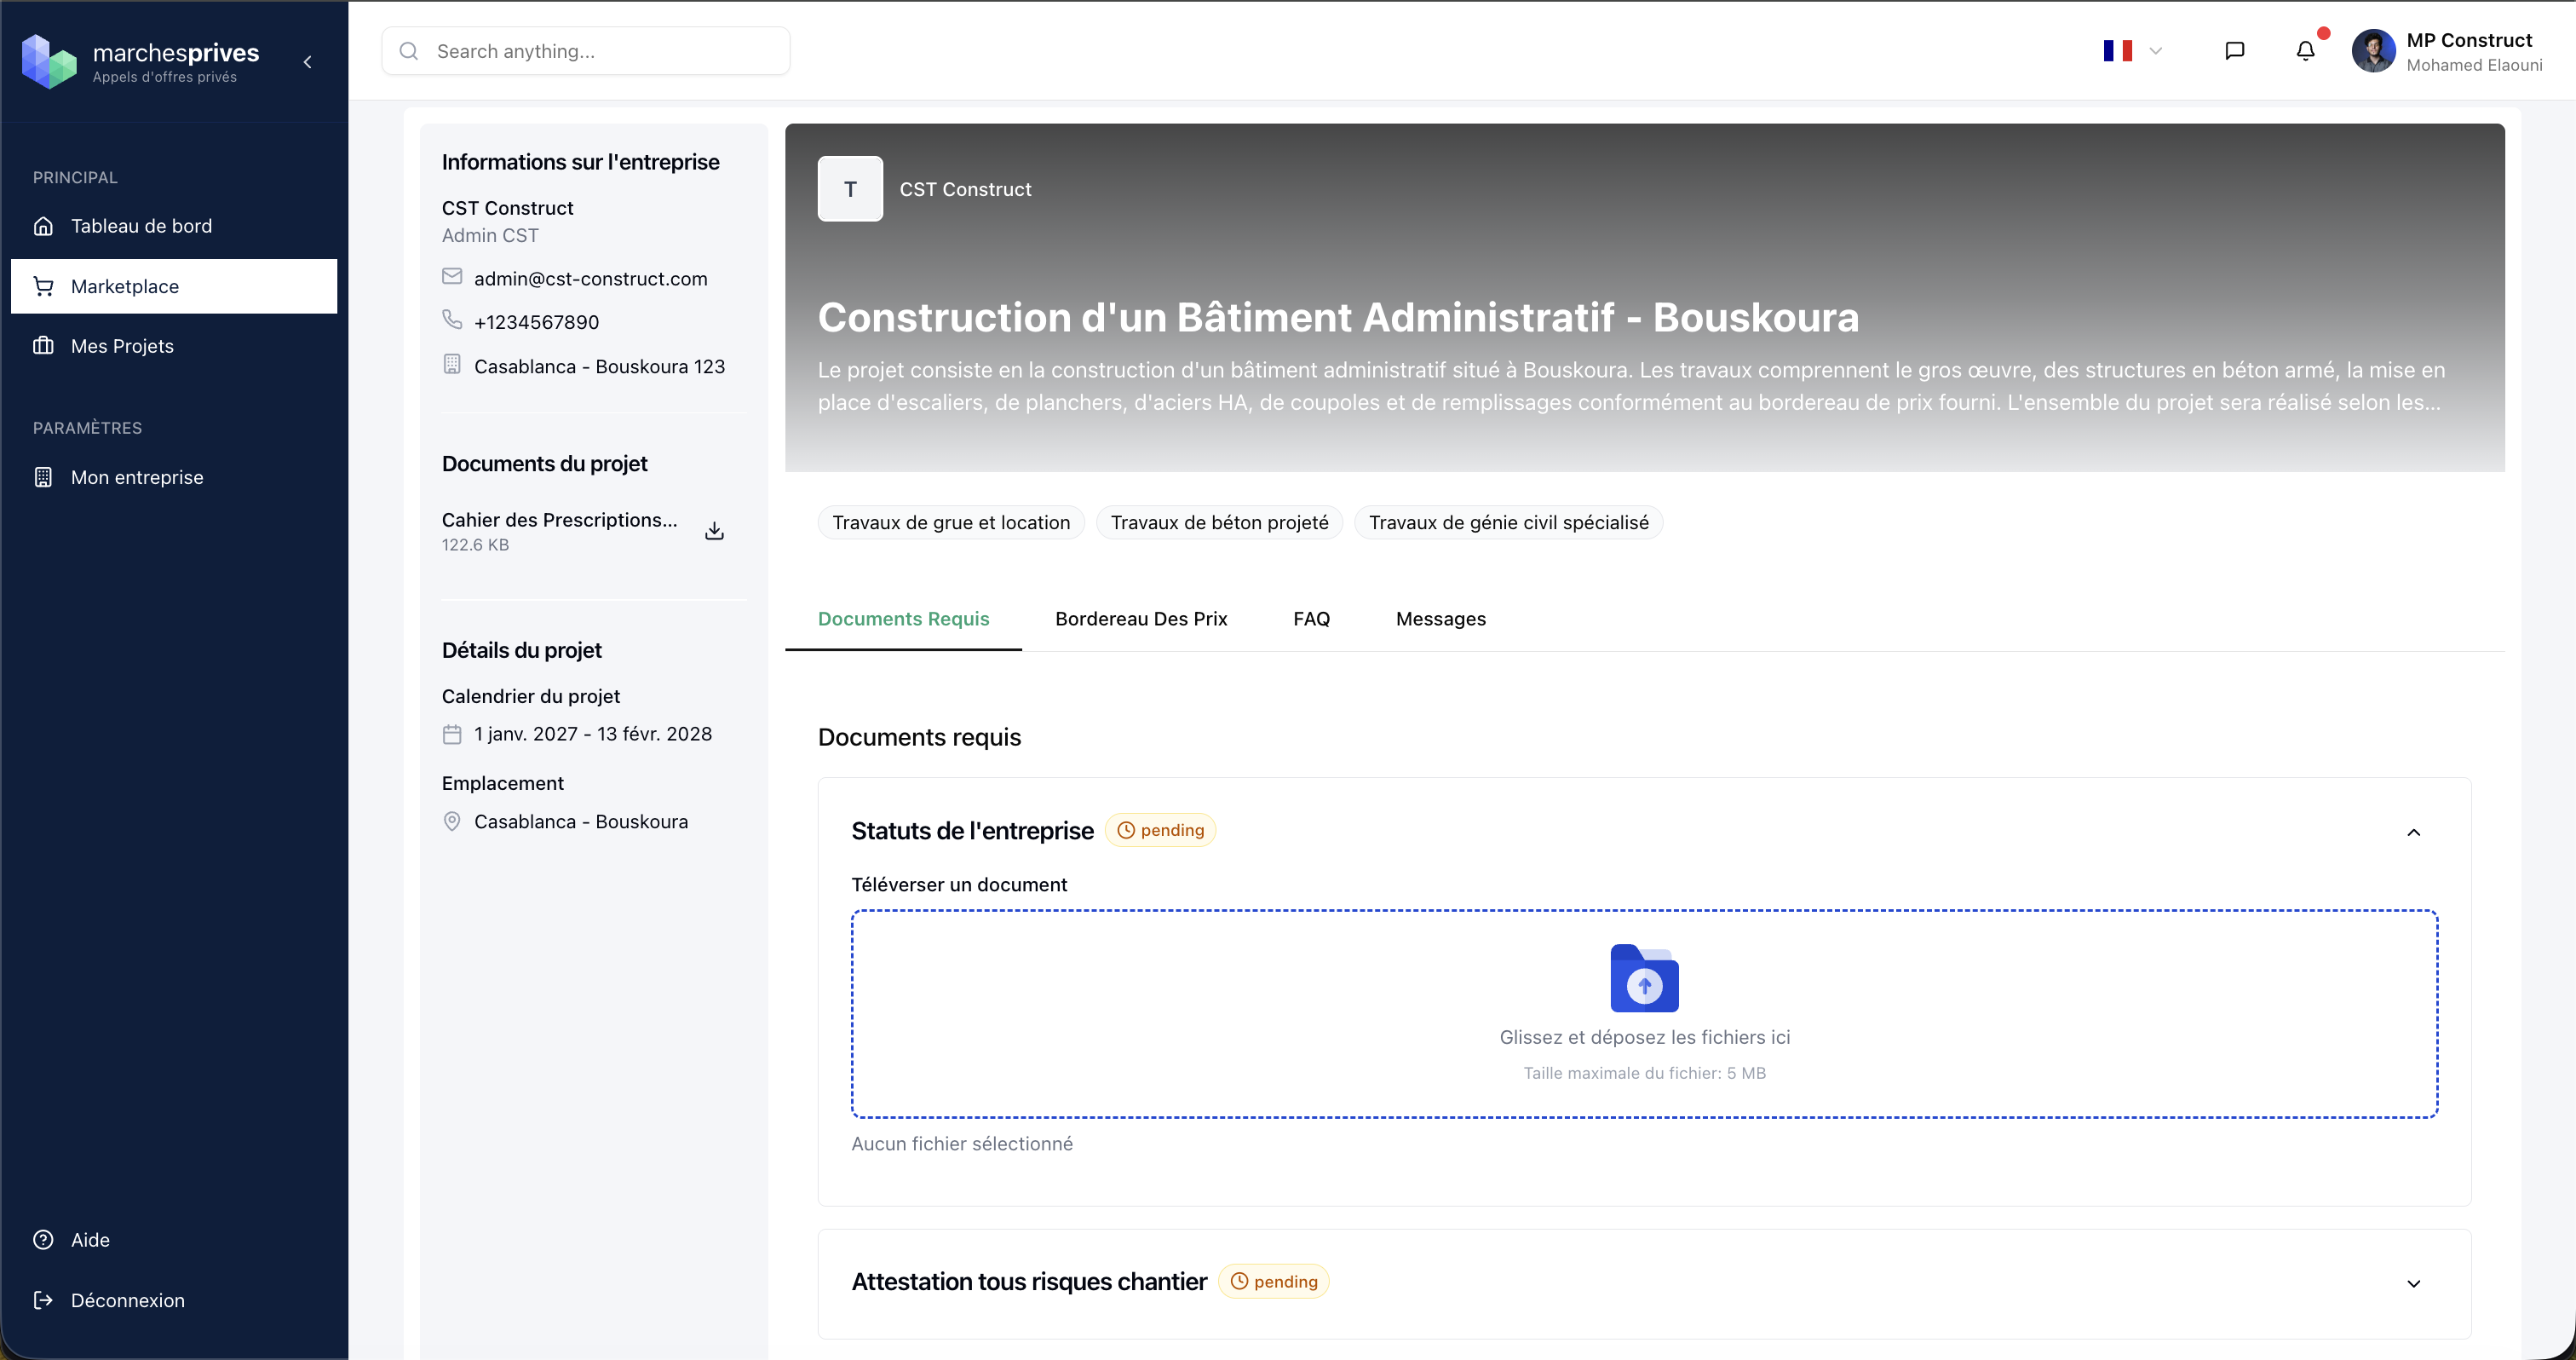The width and height of the screenshot is (2576, 1360).
Task: Open the chat messages icon in header
Action: [x=2234, y=51]
